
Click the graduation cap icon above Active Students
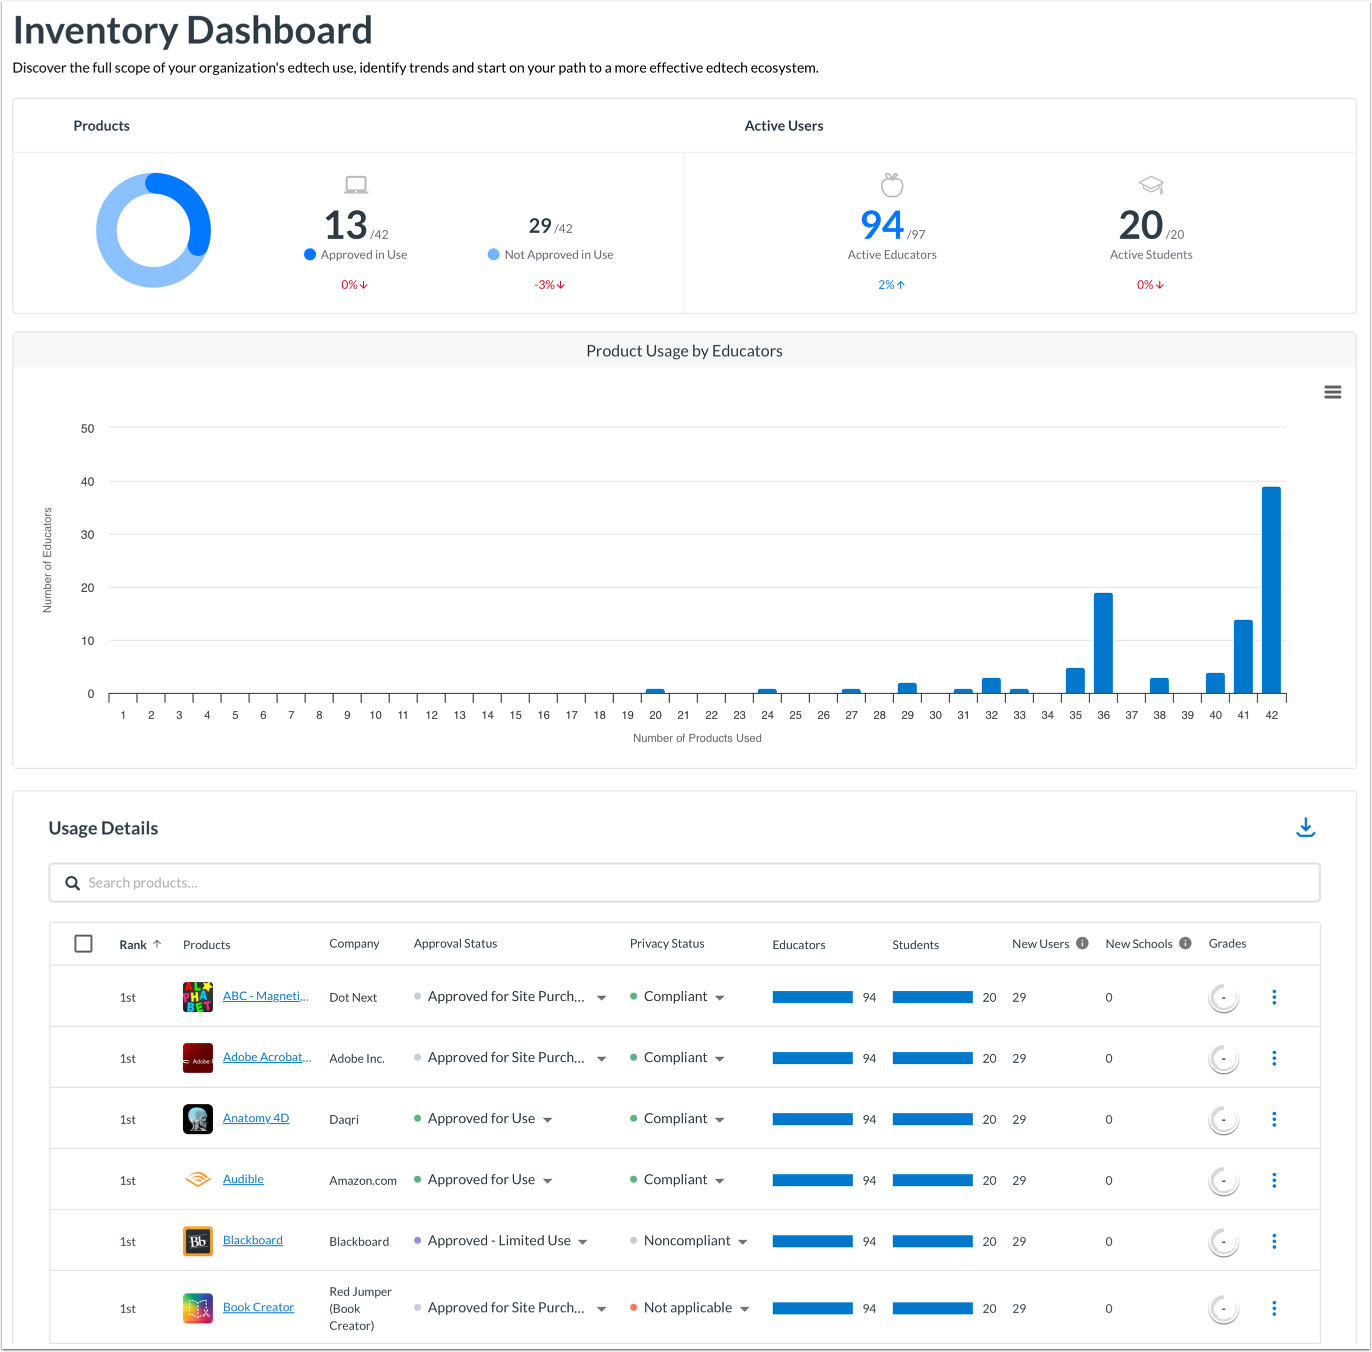1151,184
